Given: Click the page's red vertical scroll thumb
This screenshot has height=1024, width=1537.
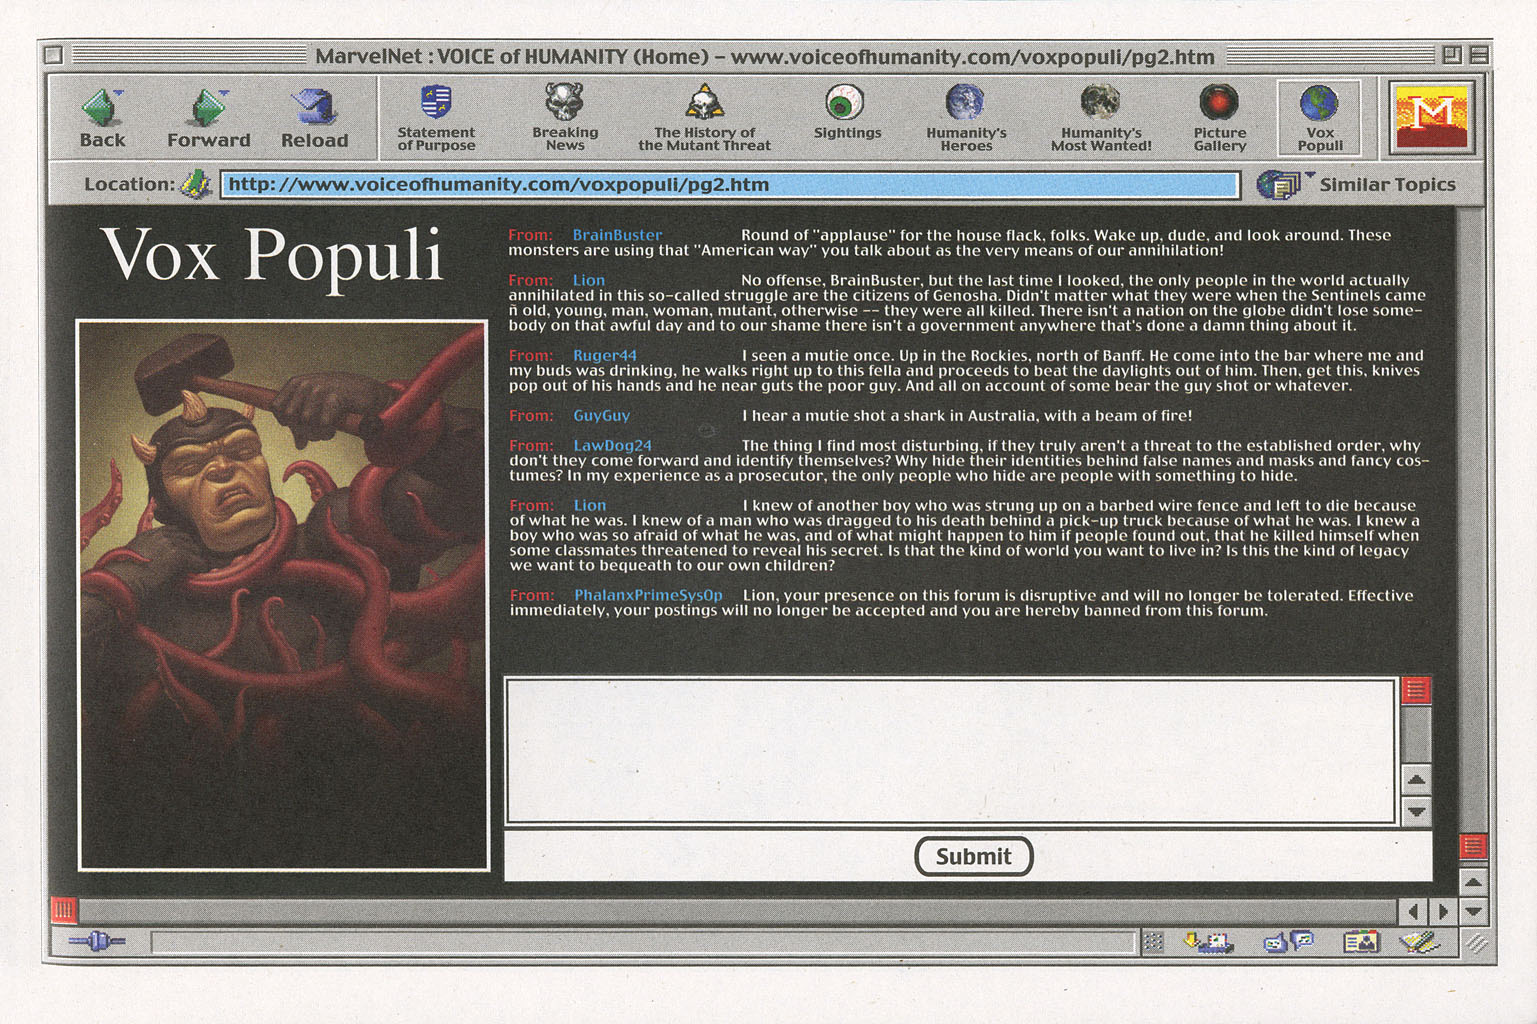Looking at the screenshot, I should pyautogui.click(x=1473, y=846).
